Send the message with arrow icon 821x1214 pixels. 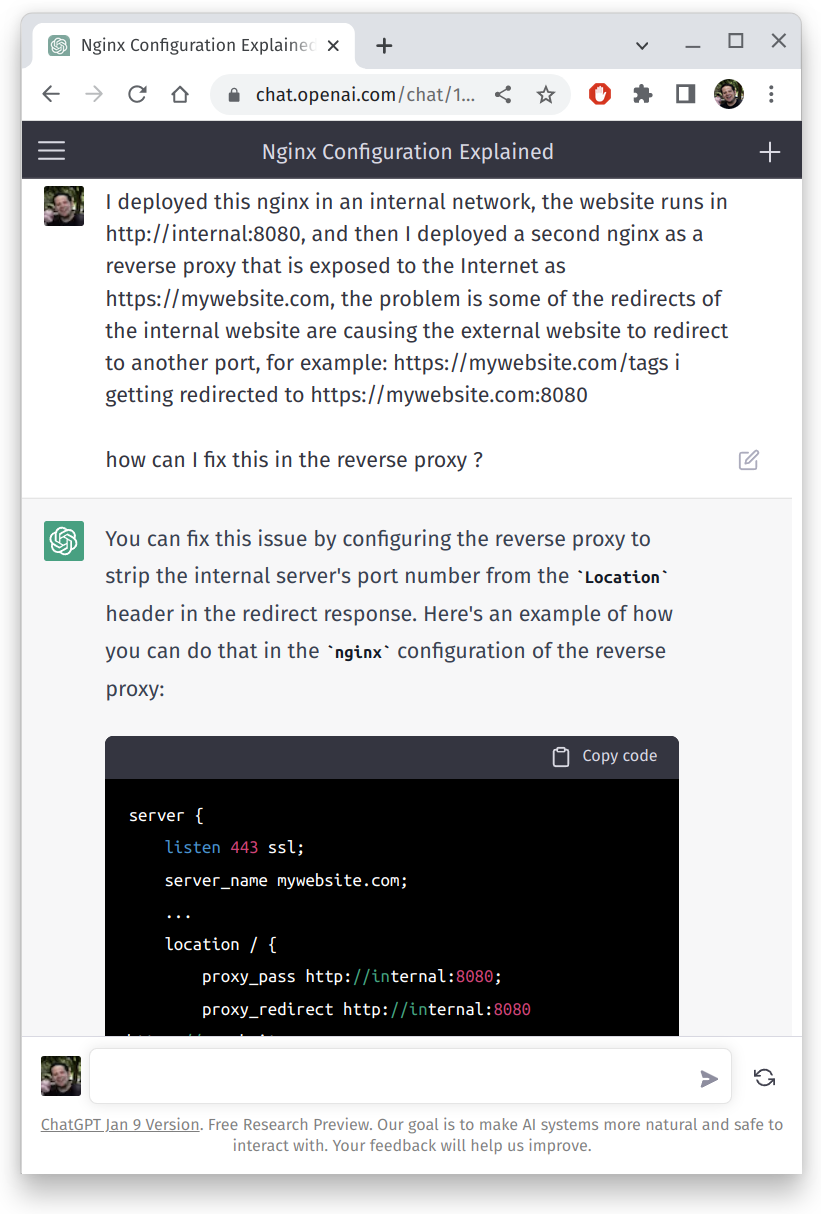click(708, 1078)
